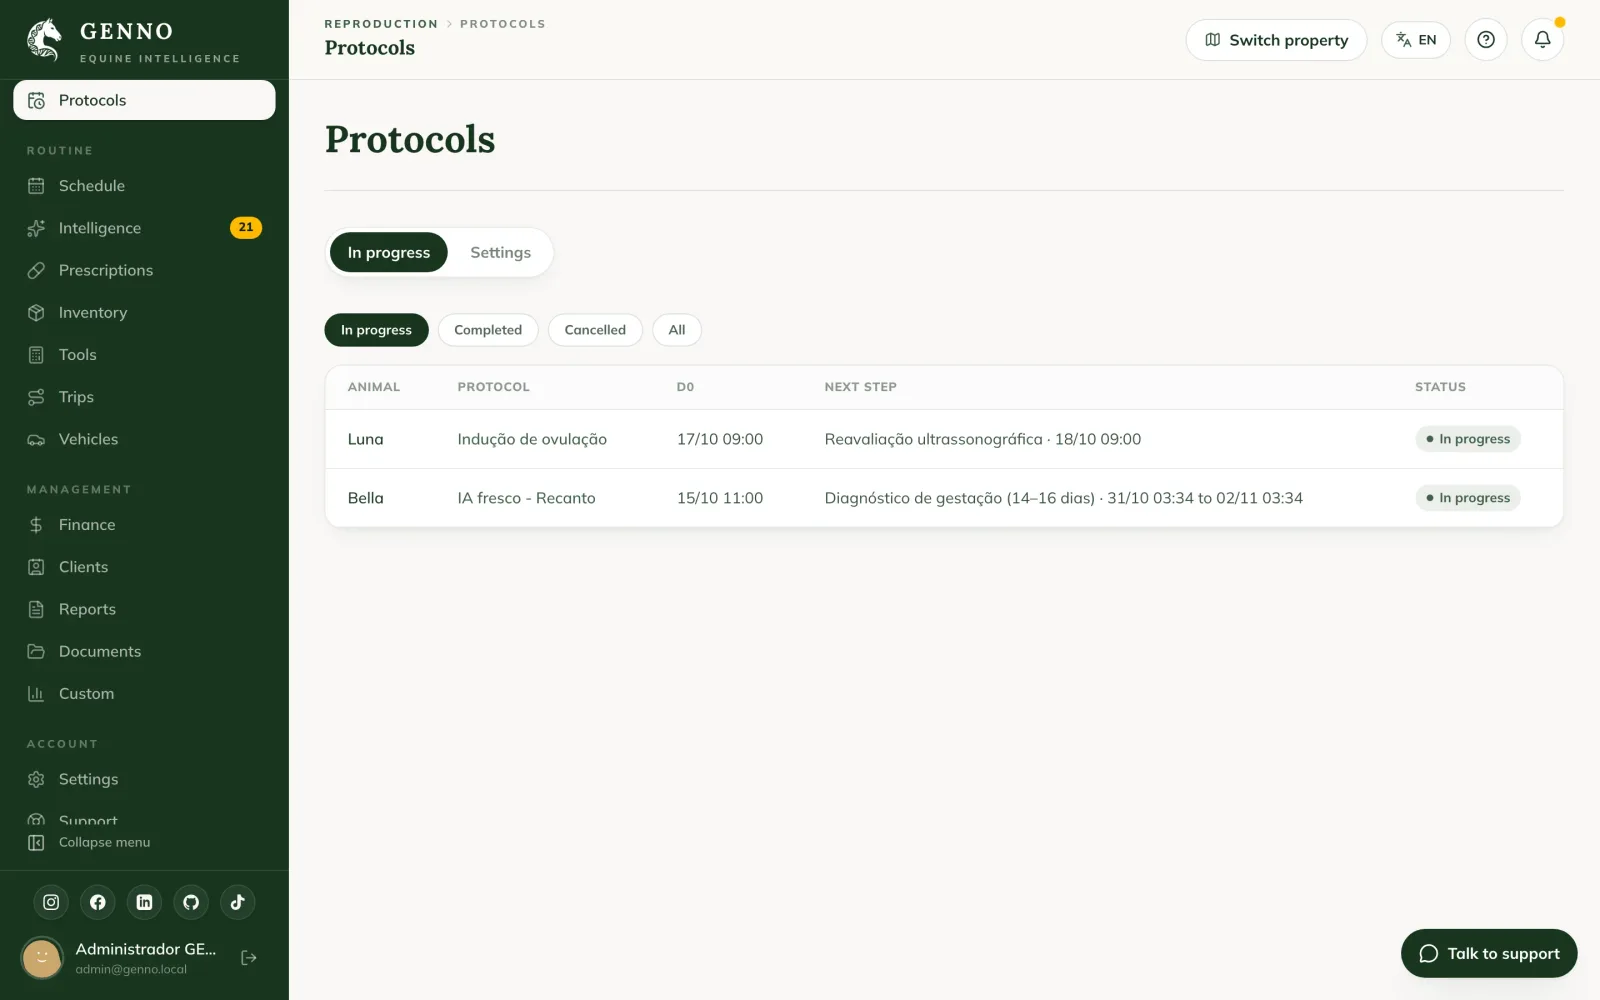Filter protocols by Cancelled
The width and height of the screenshot is (1600, 1000).
tap(595, 330)
